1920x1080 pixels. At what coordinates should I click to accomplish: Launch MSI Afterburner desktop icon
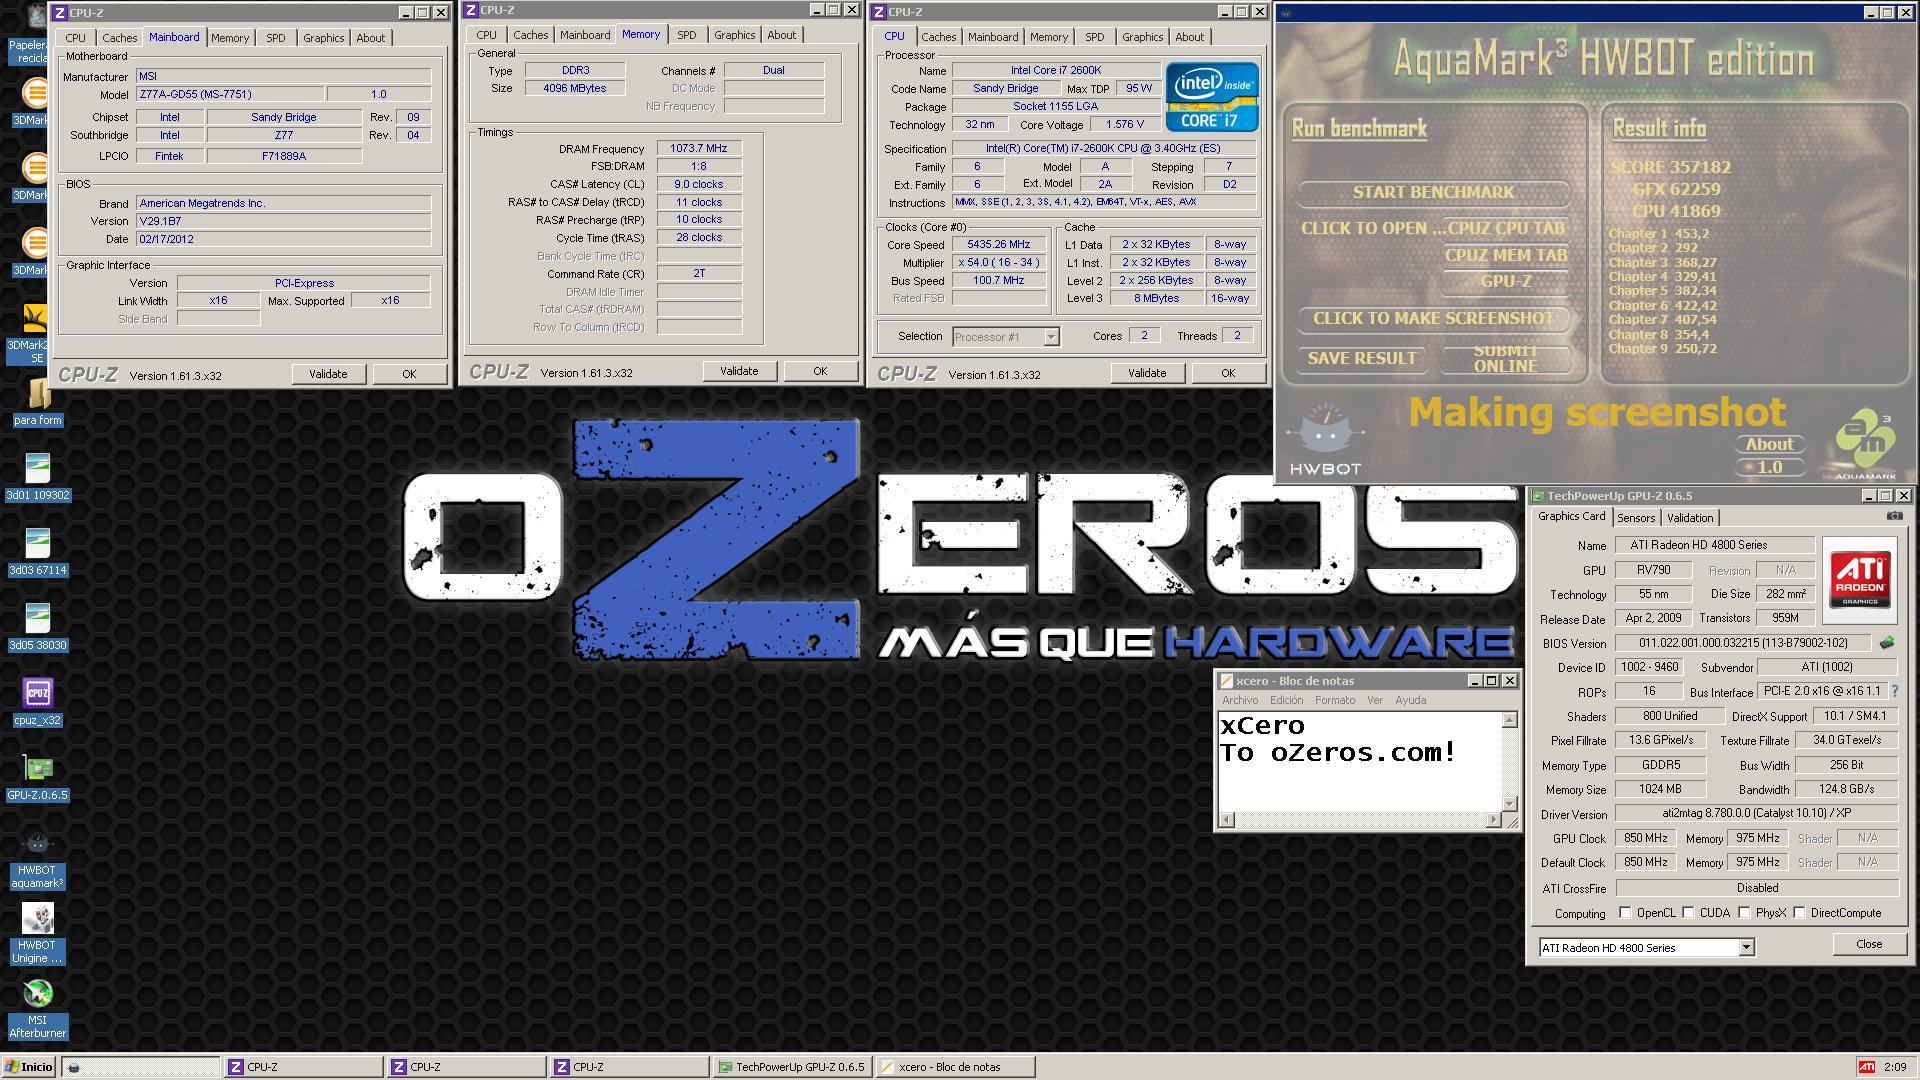click(37, 1010)
